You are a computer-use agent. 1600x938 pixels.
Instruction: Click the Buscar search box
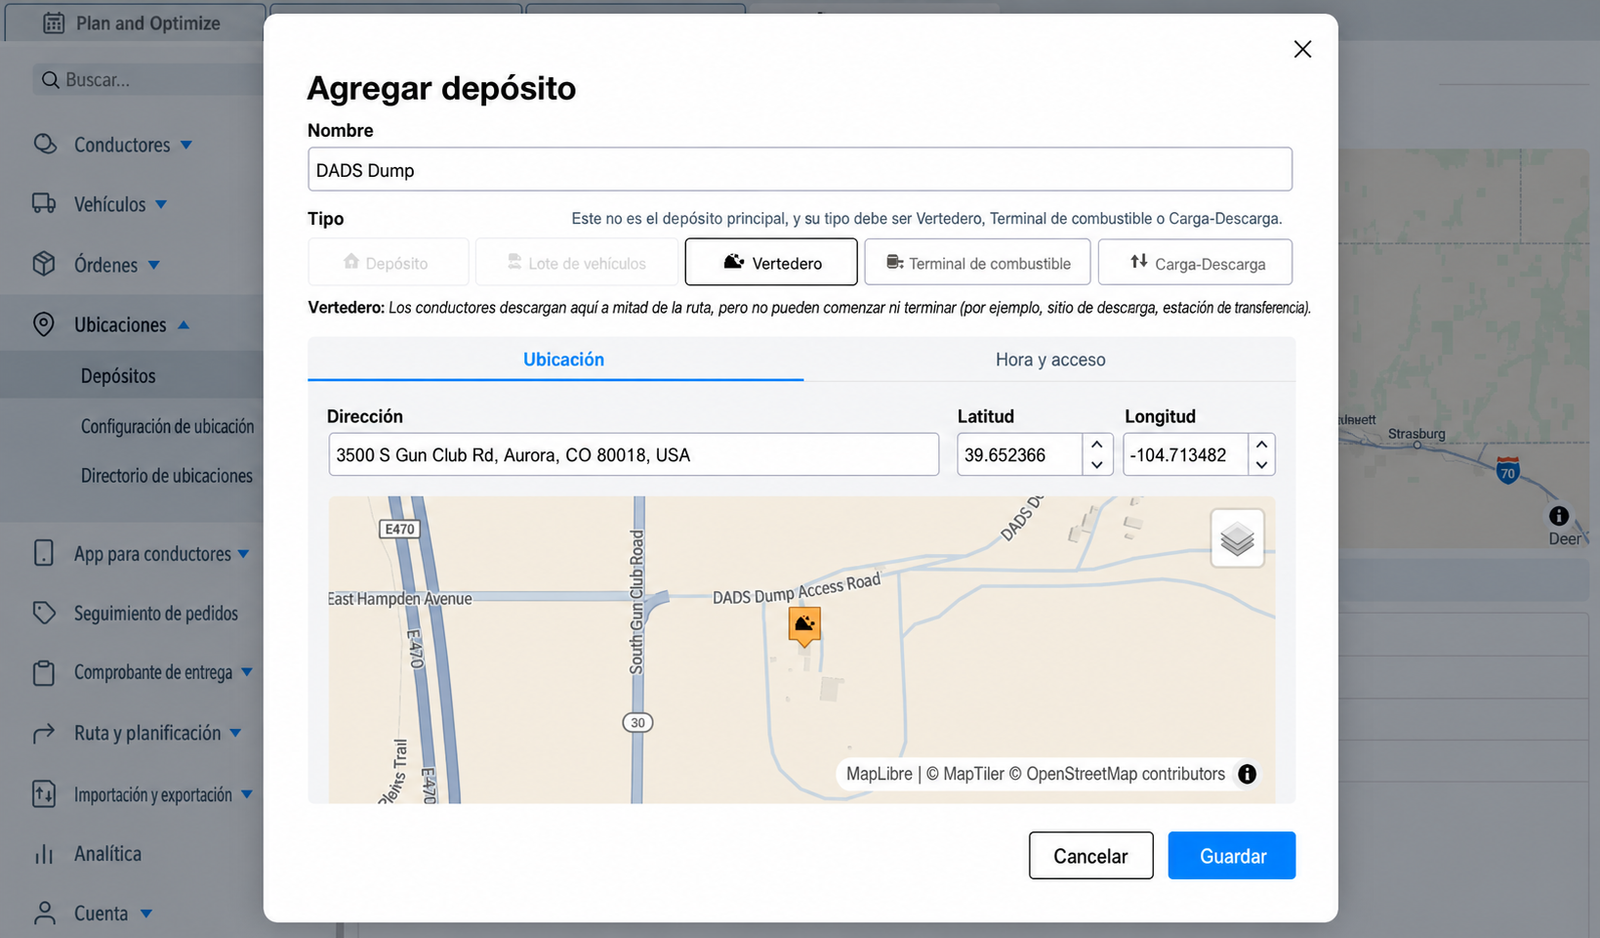150,80
